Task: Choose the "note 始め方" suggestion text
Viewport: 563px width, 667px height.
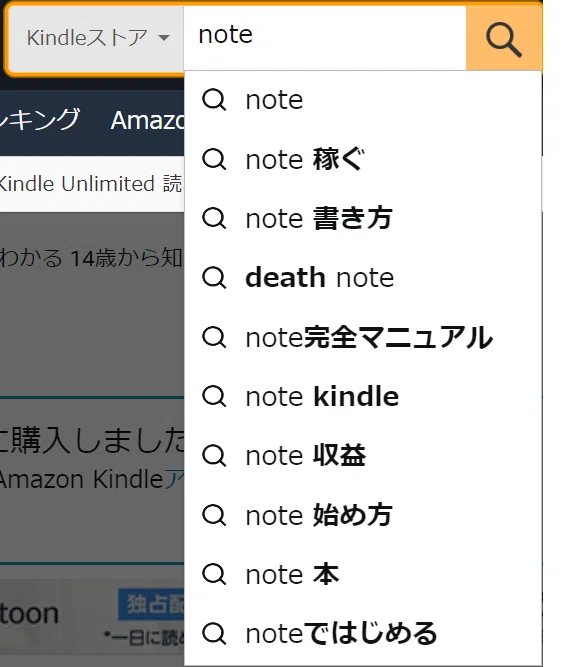Action: point(319,515)
